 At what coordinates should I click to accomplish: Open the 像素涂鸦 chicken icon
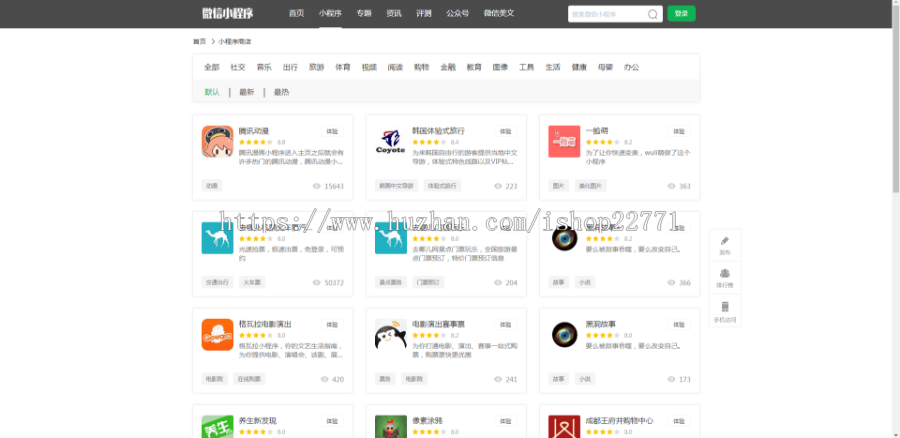coord(391,427)
